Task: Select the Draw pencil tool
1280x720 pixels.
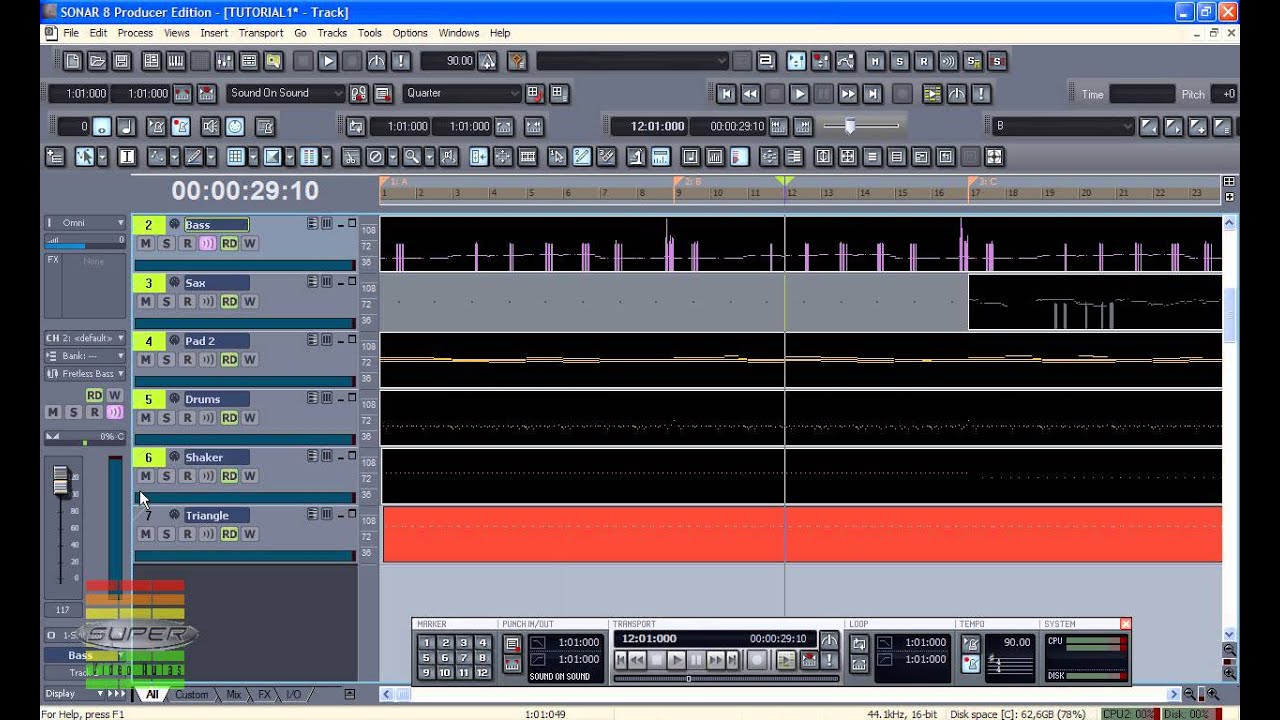Action: coord(194,157)
